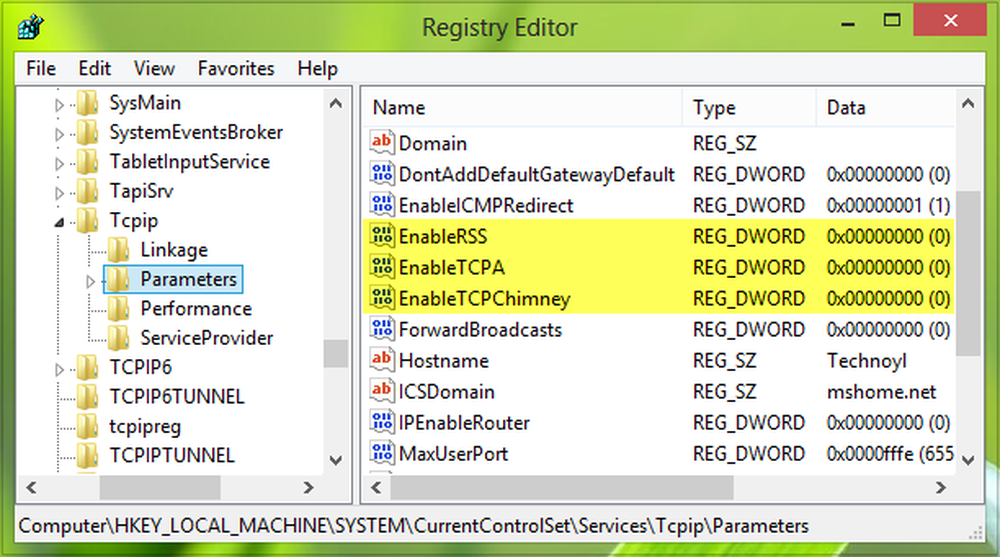Select the MaxUserPort DWORD icon
The height and width of the screenshot is (557, 1000).
point(382,453)
